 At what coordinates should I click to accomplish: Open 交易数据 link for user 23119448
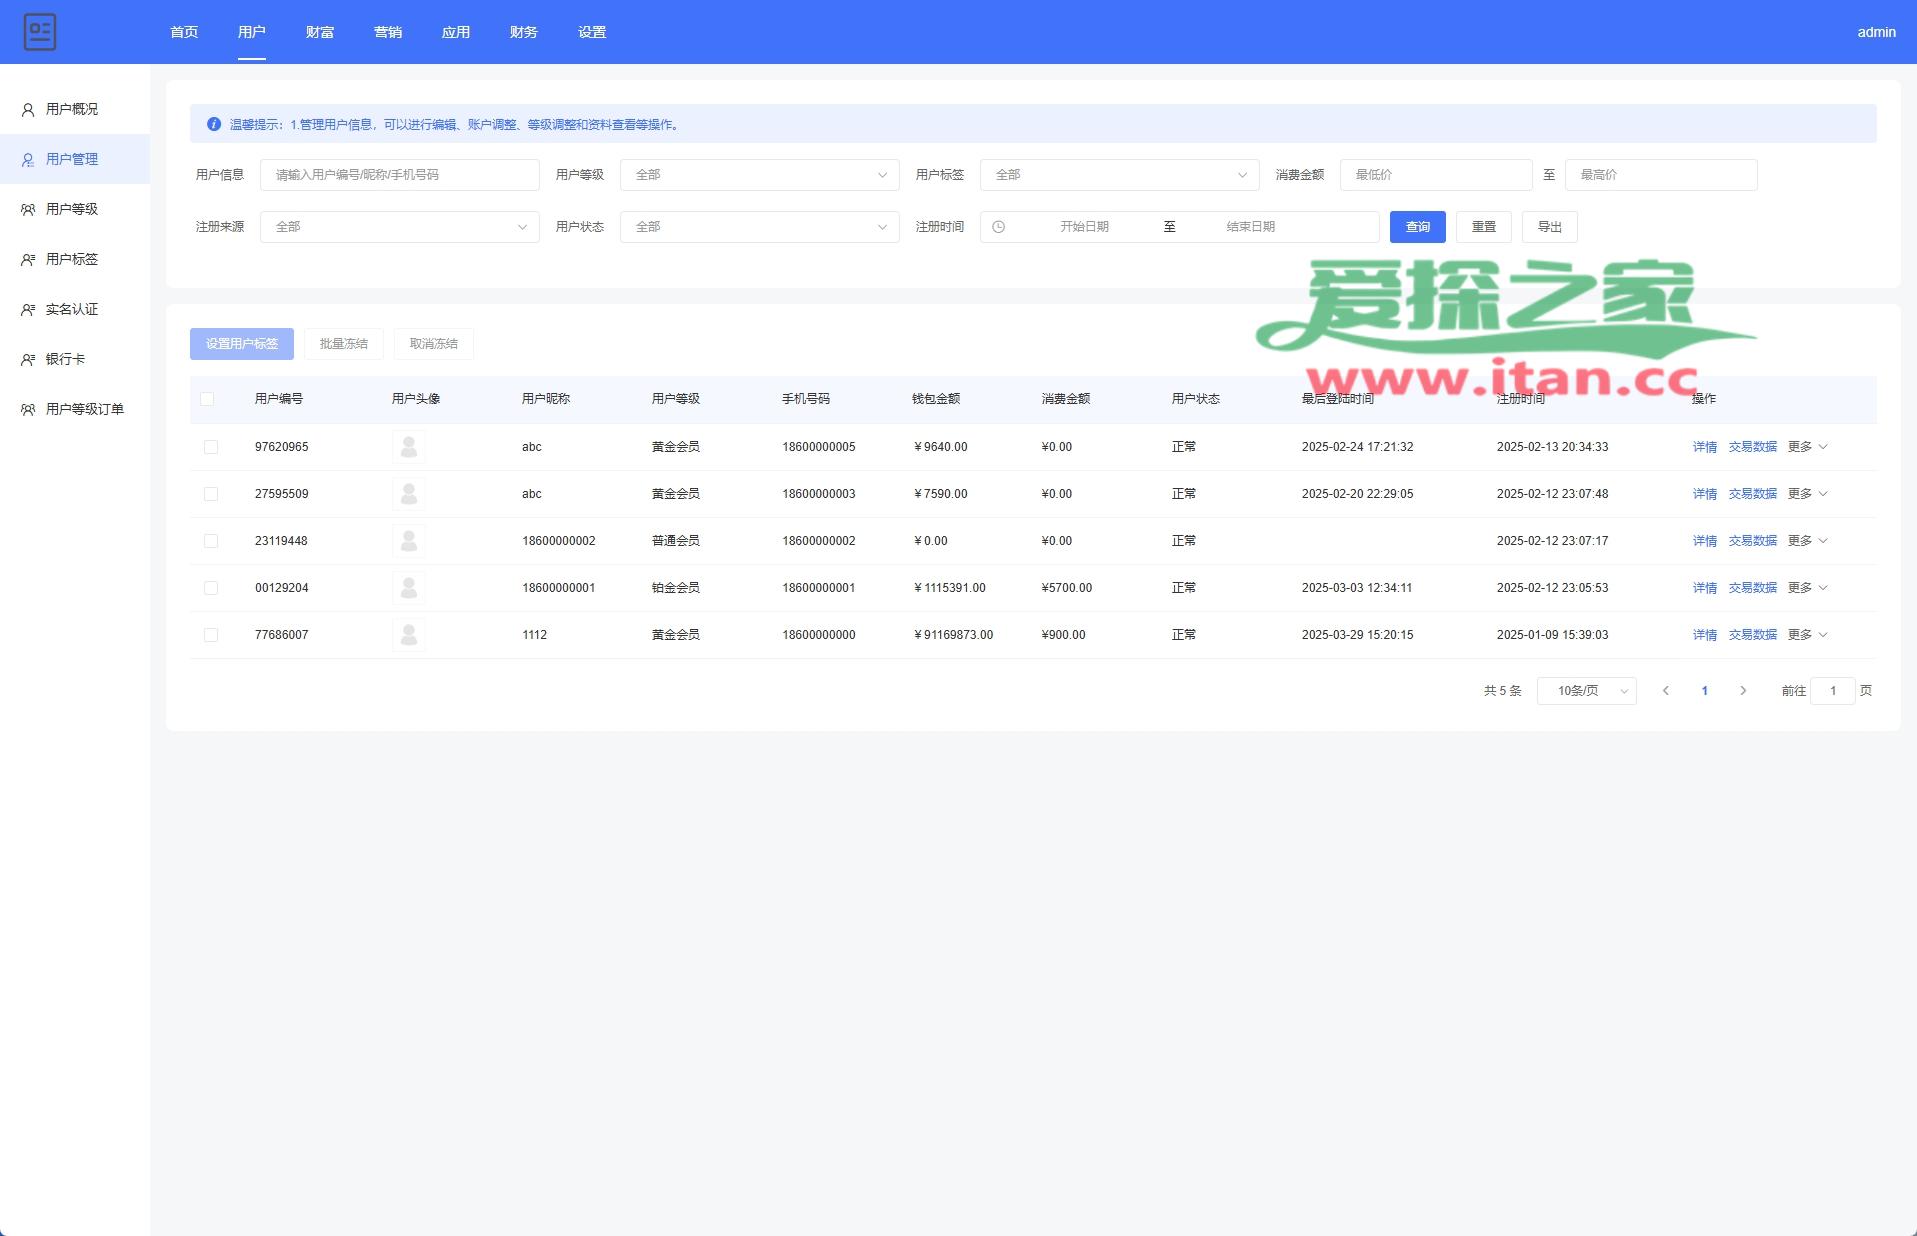1752,541
